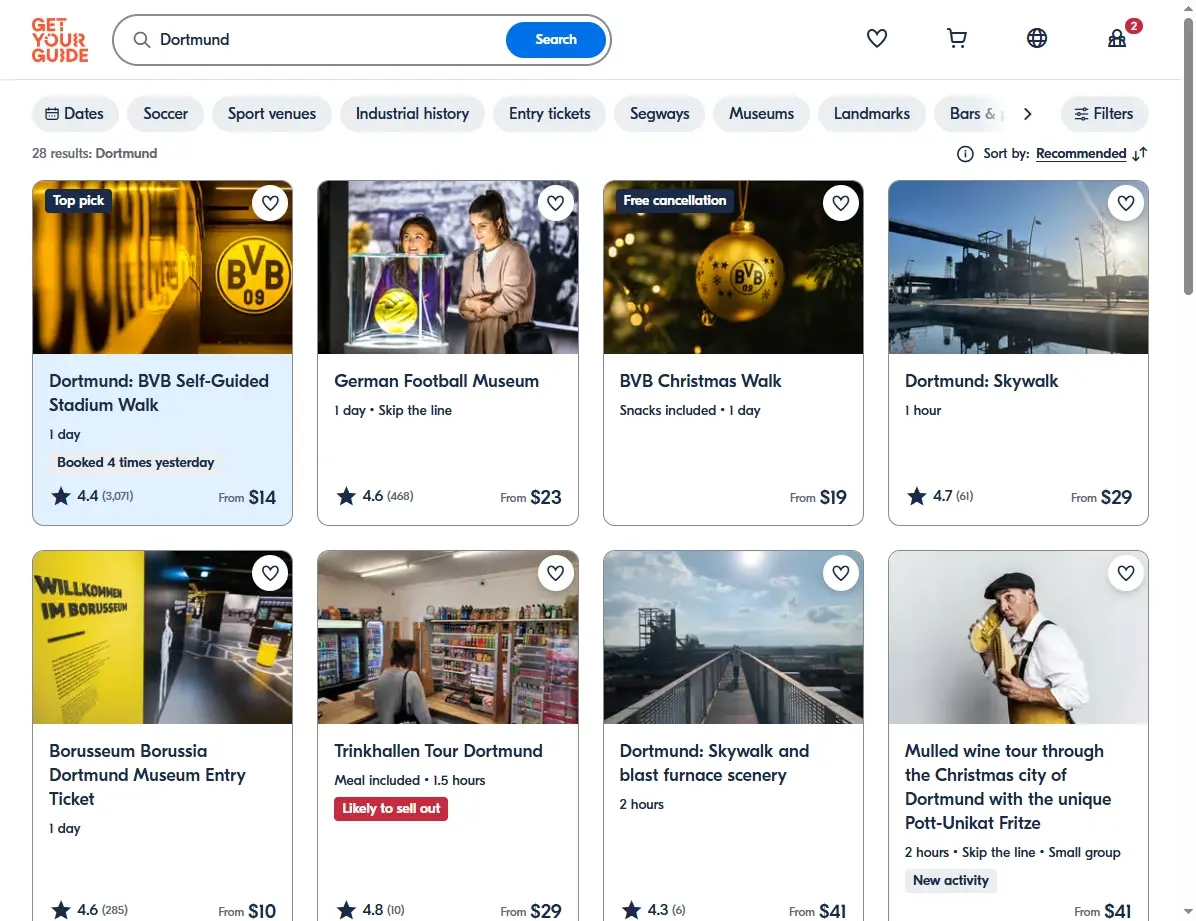Open the BVB Christmas Walk title
The height and width of the screenshot is (921, 1196).
(x=700, y=381)
